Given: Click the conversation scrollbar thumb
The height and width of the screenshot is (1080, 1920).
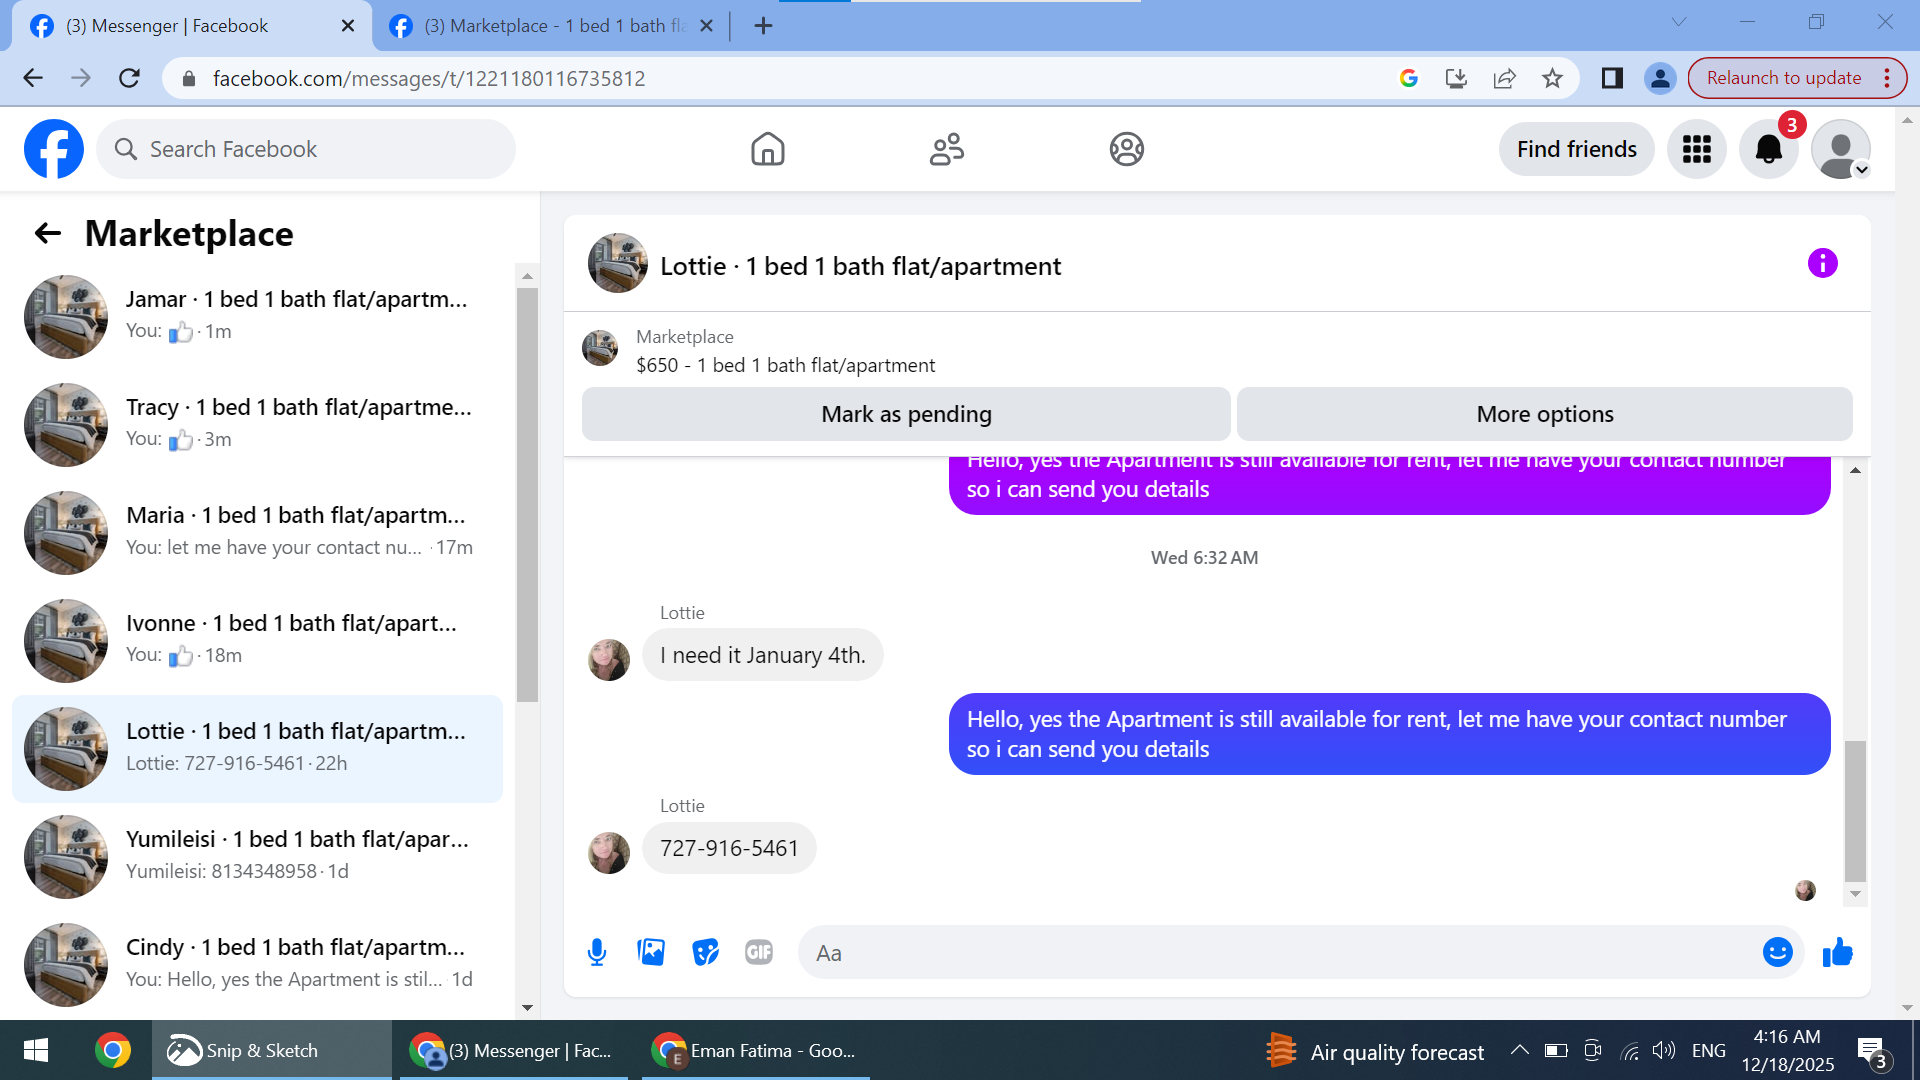Looking at the screenshot, I should (1855, 811).
